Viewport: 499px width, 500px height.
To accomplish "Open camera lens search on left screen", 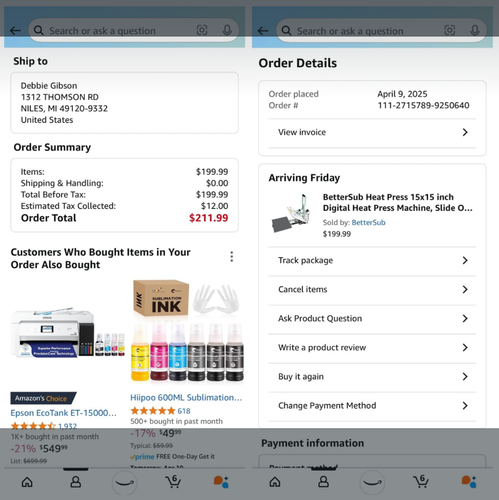I will [202, 30].
